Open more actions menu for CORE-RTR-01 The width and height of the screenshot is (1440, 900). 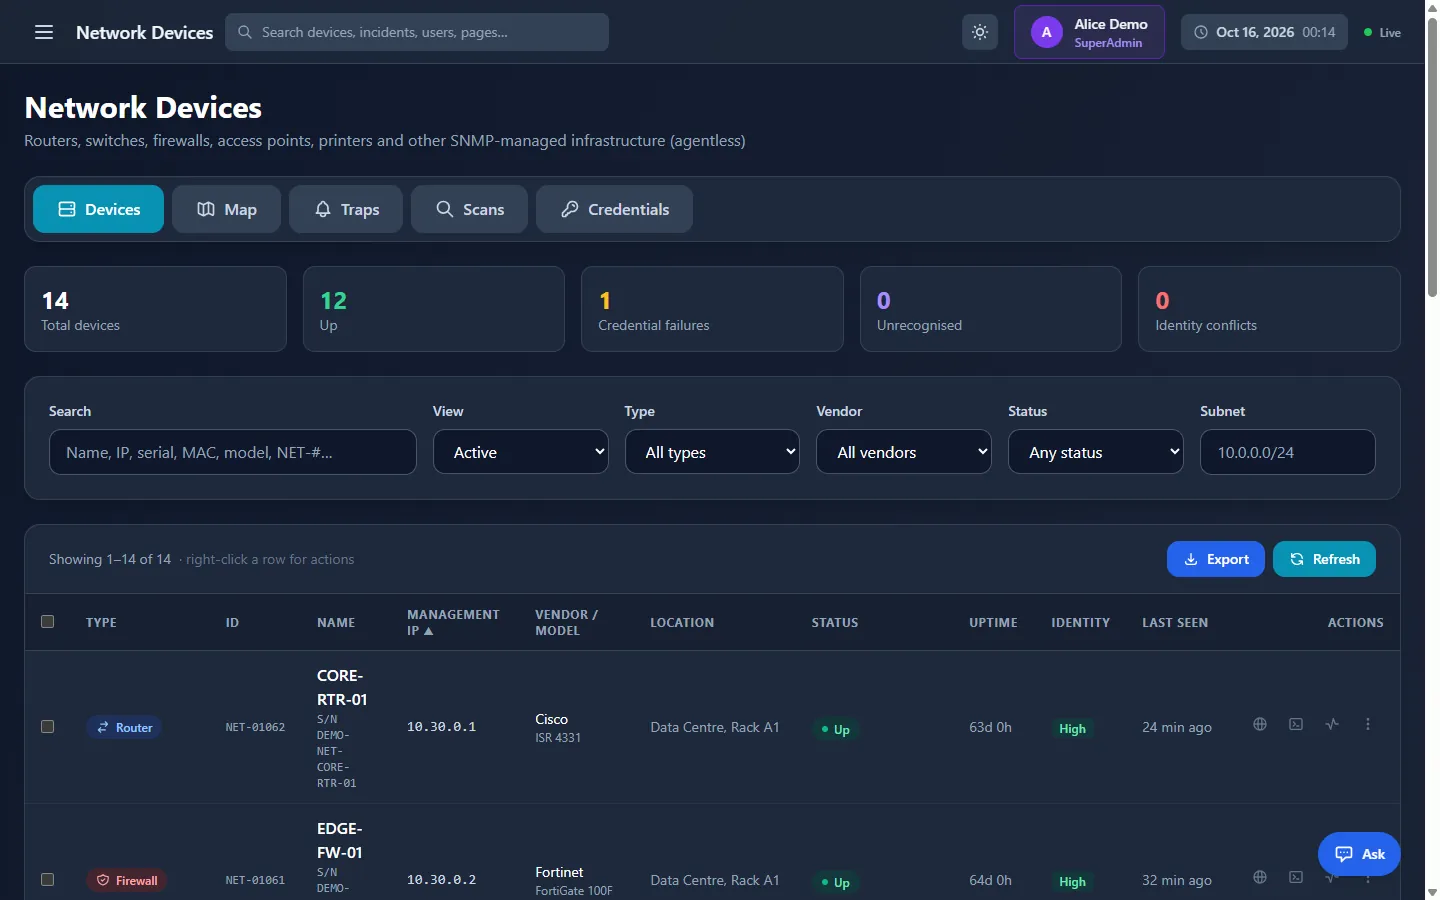[1368, 724]
